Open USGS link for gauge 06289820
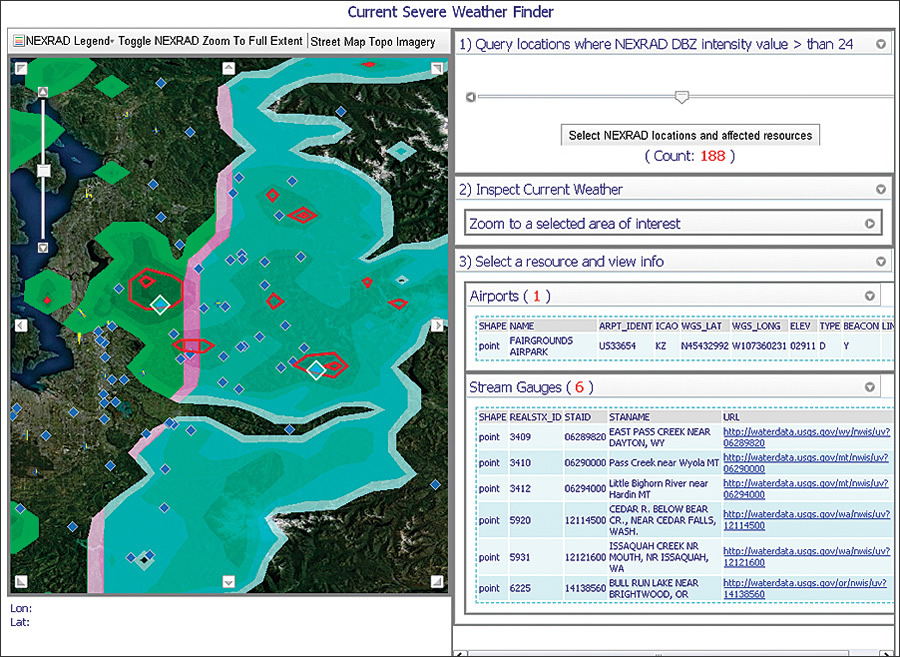The height and width of the screenshot is (657, 900). (806, 437)
